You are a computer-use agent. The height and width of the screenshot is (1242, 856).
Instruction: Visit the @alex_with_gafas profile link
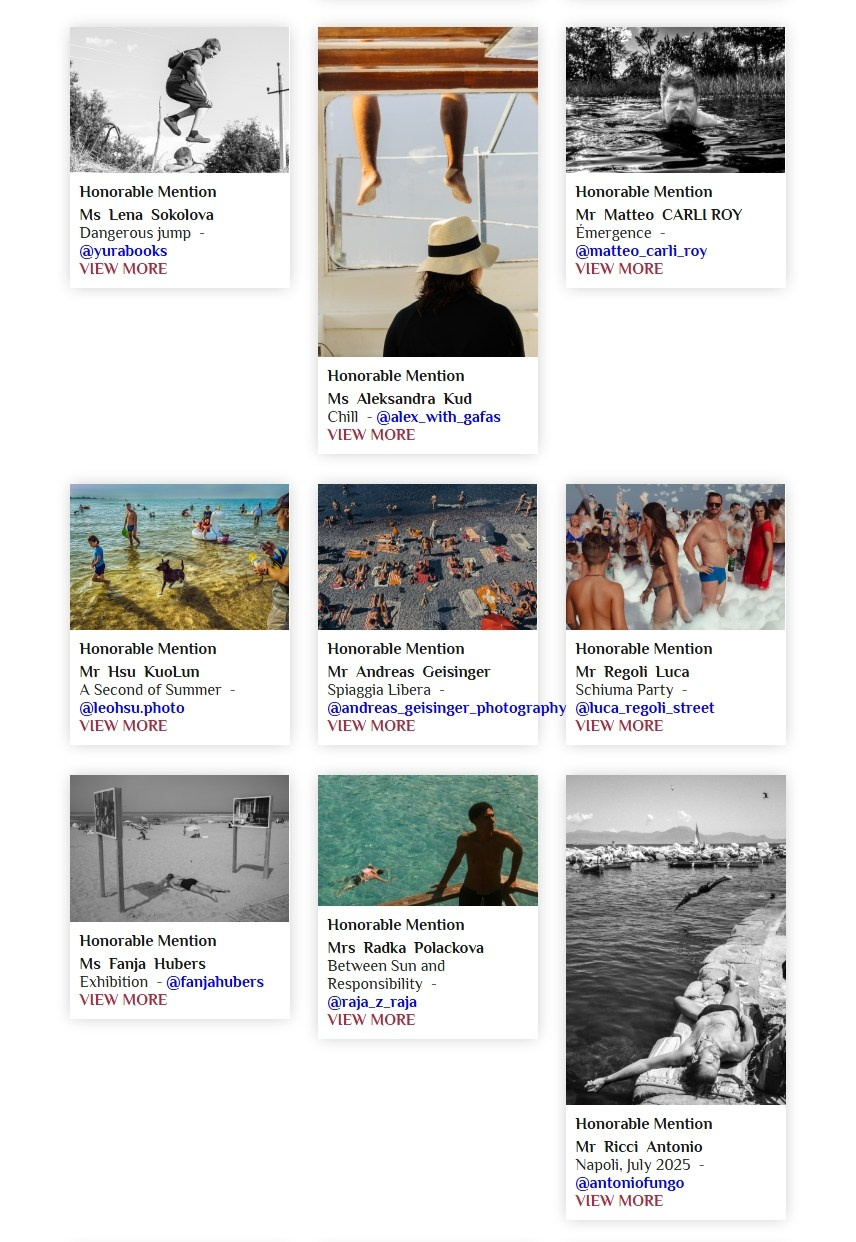[x=438, y=417]
